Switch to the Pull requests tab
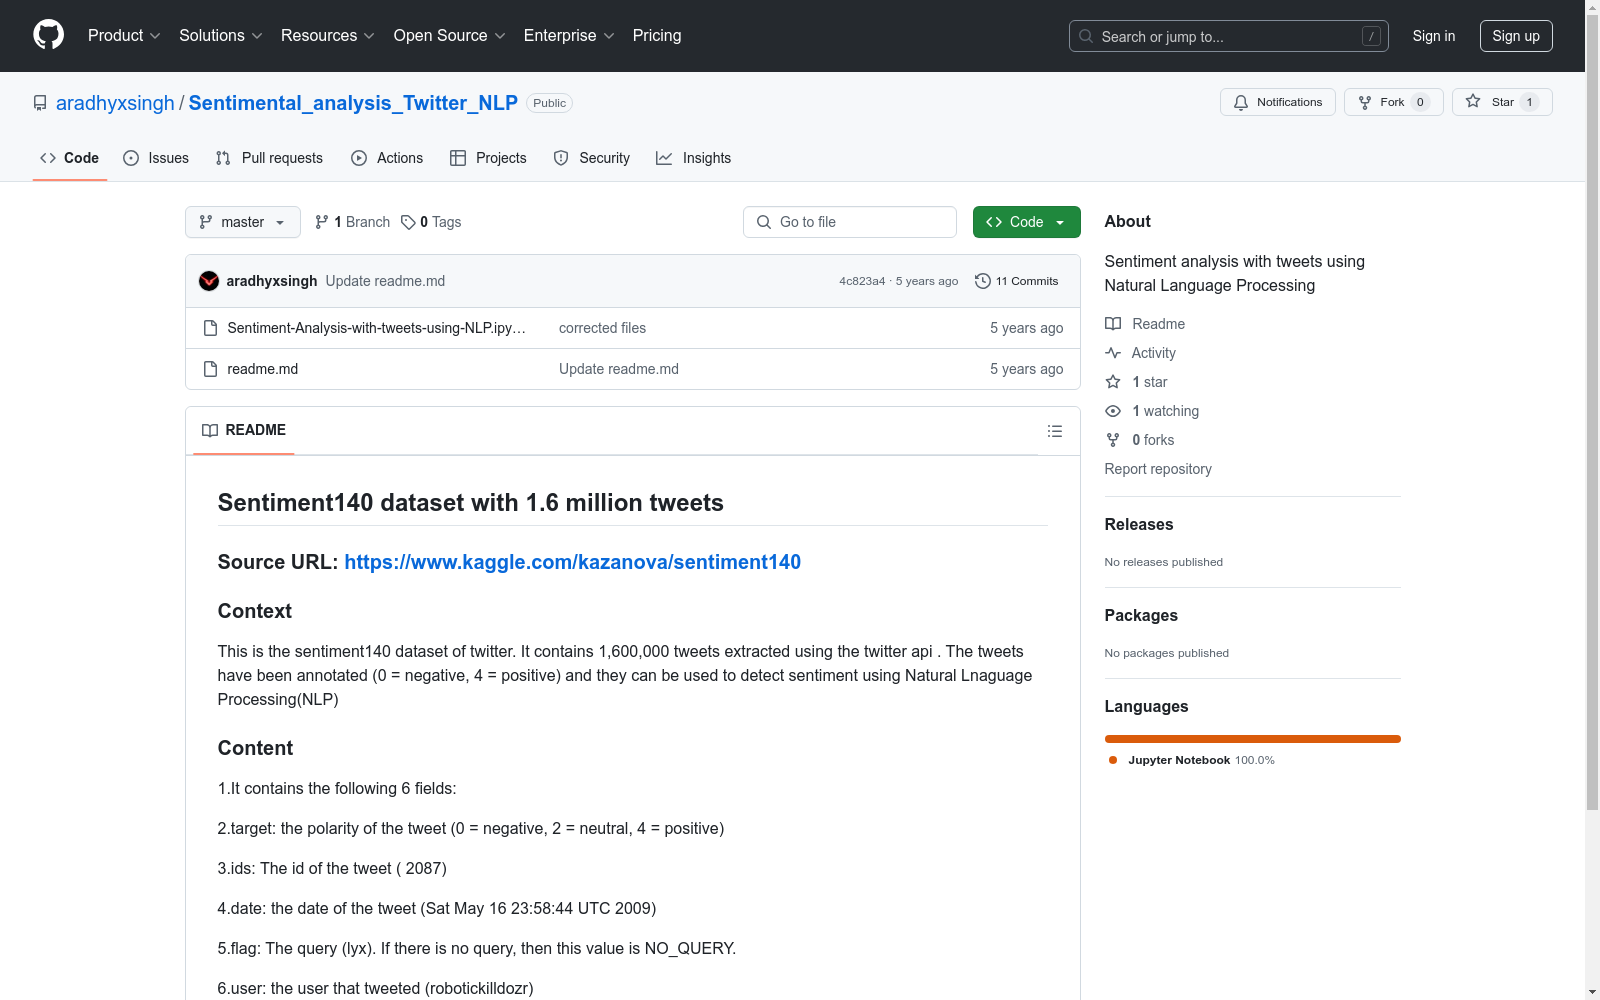This screenshot has height=1000, width=1600. [x=269, y=158]
